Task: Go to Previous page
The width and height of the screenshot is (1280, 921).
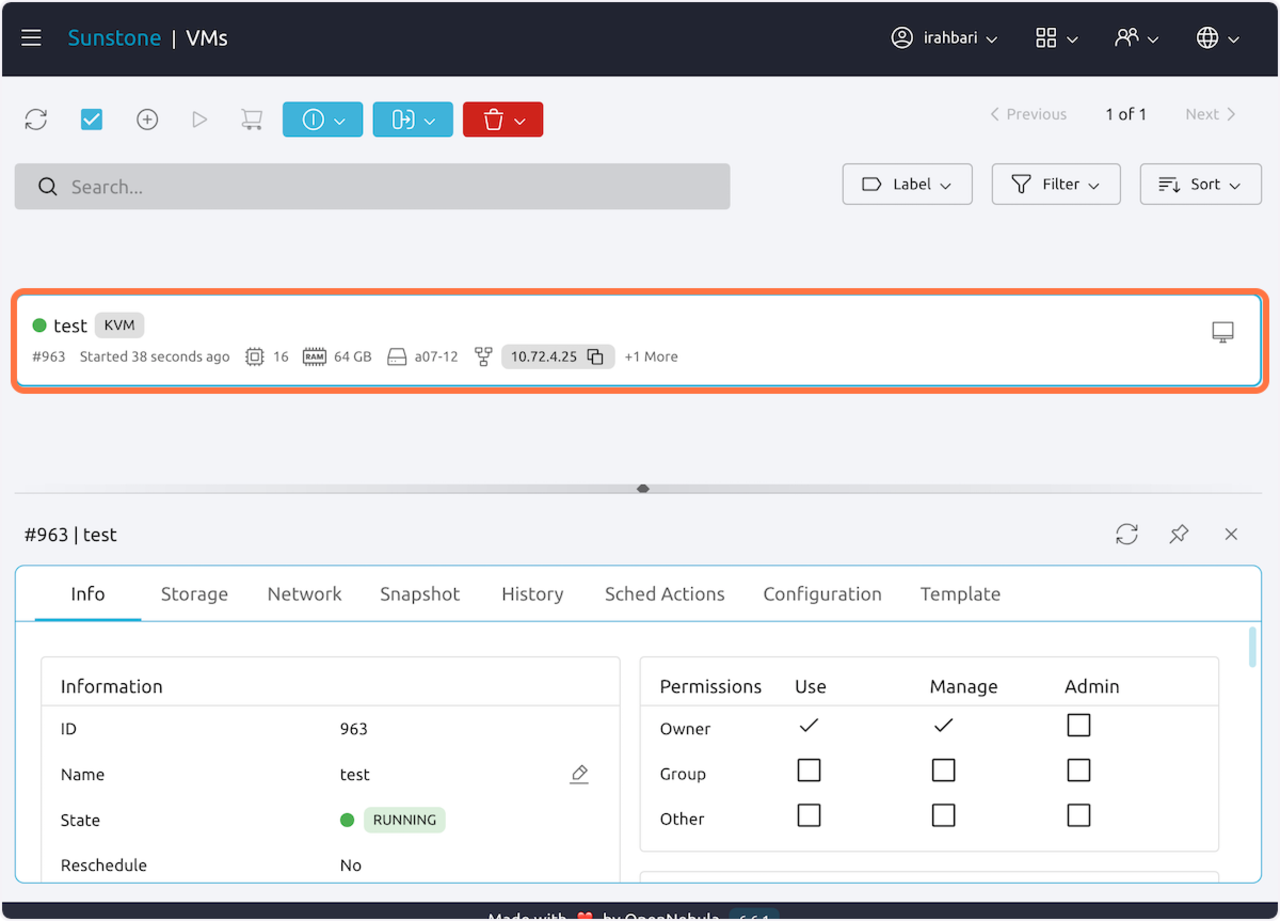Action: point(1028,114)
